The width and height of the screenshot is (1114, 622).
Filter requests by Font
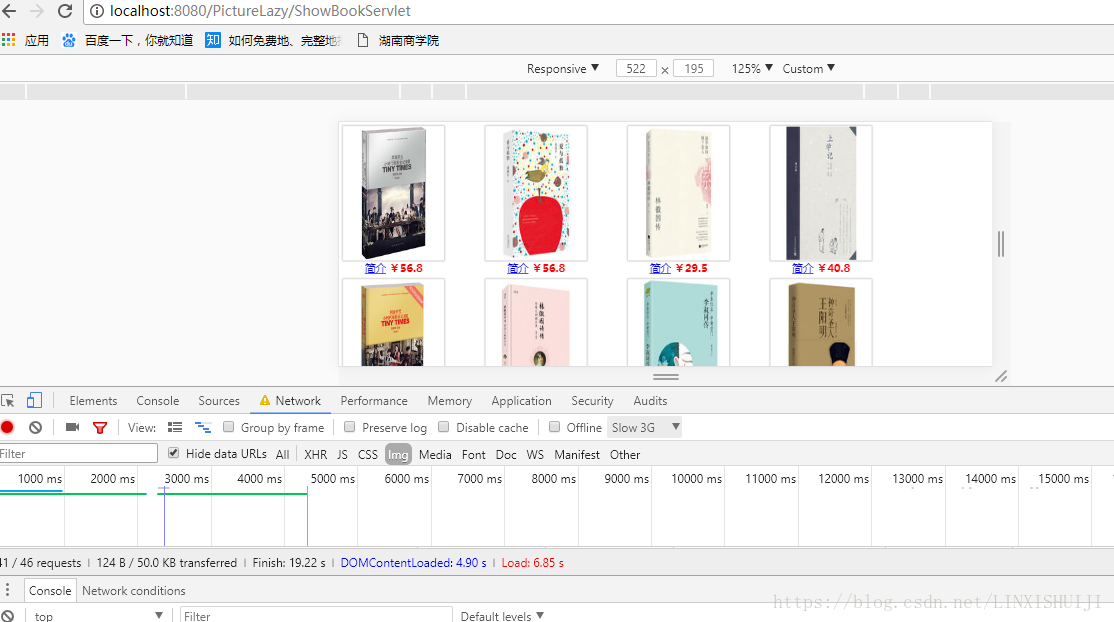pyautogui.click(x=473, y=454)
